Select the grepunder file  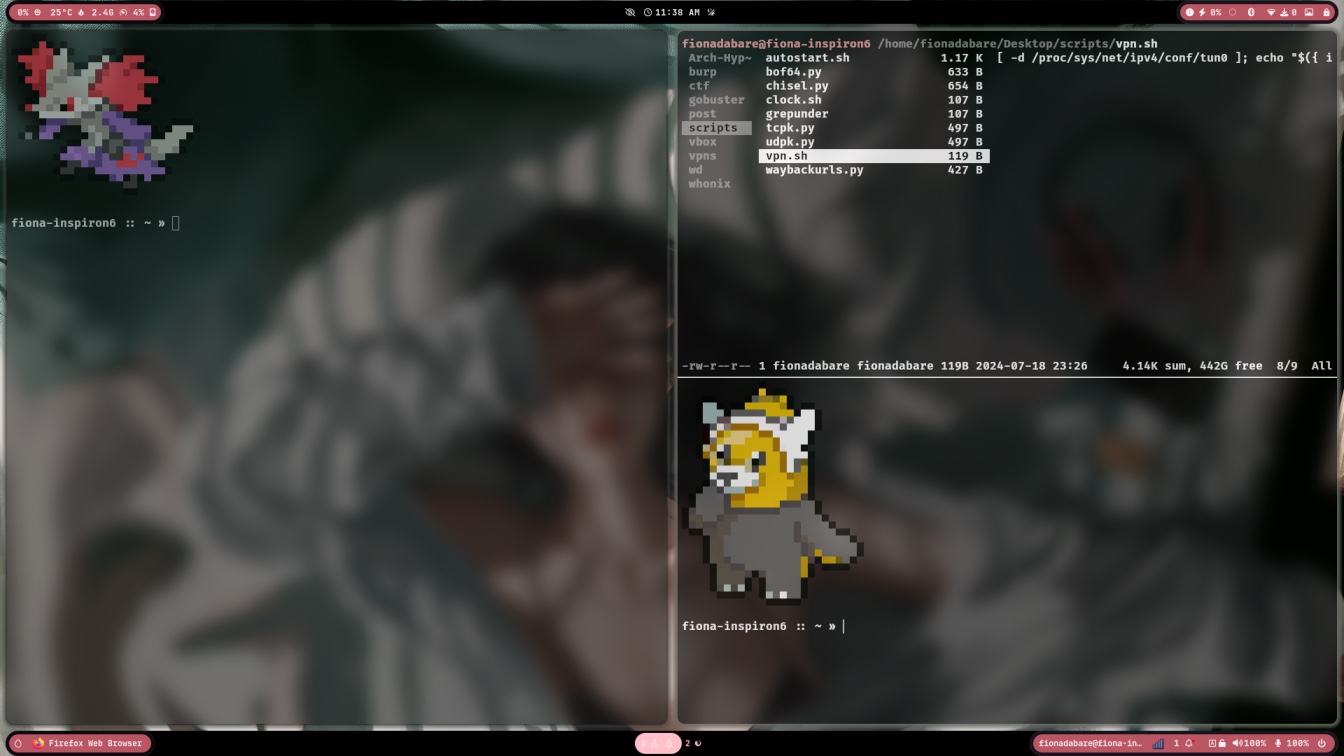[874, 114]
